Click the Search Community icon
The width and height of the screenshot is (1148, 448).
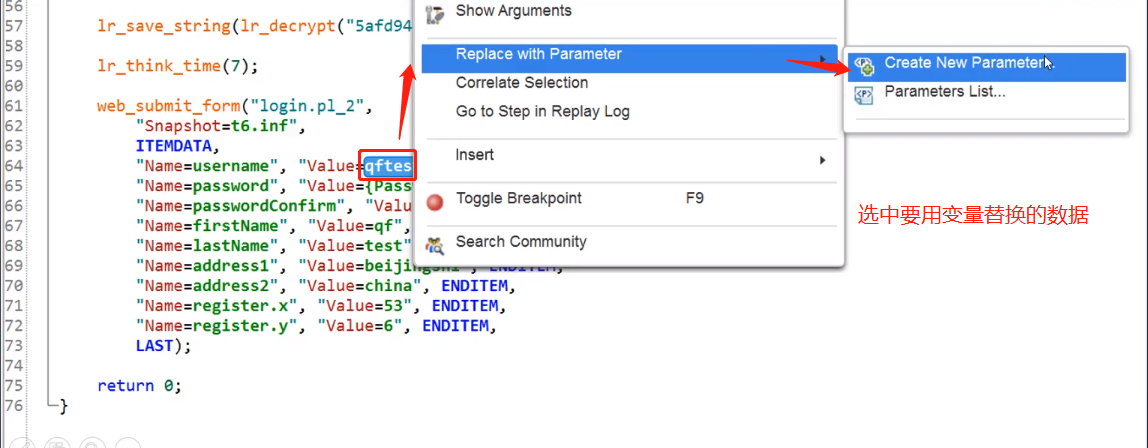point(435,244)
